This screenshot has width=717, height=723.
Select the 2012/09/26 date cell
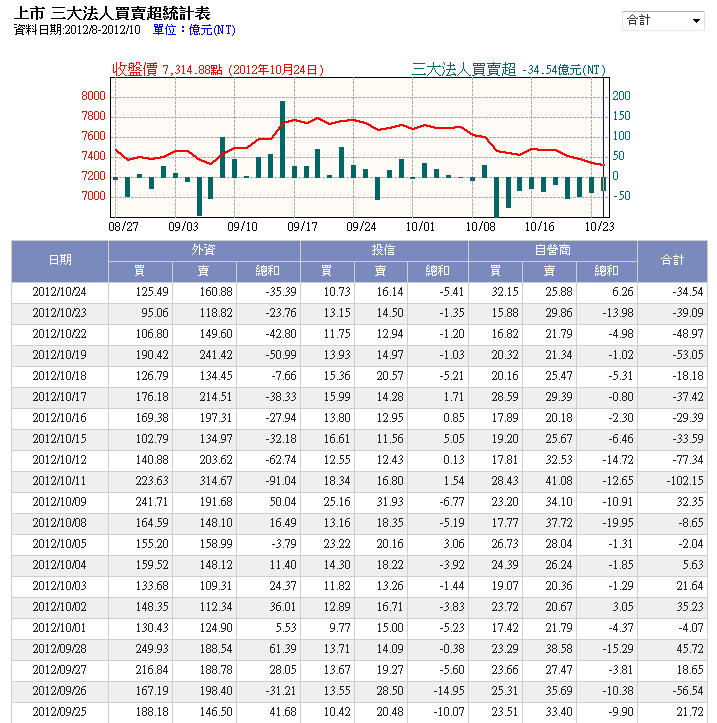pyautogui.click(x=60, y=691)
